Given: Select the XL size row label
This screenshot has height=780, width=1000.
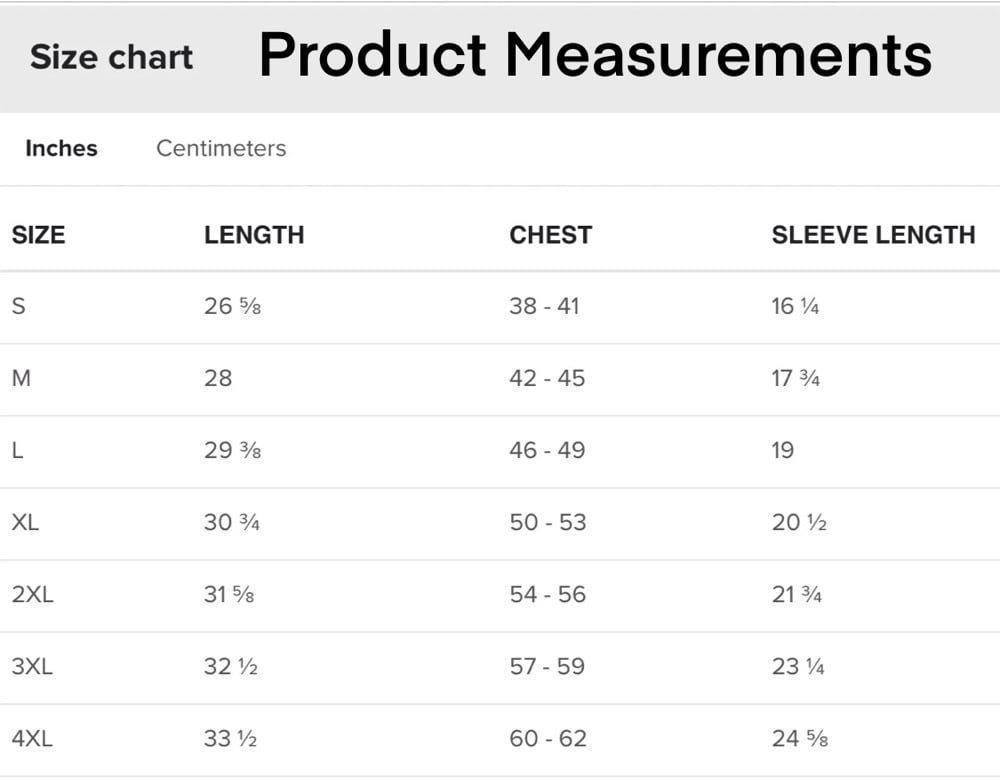Looking at the screenshot, I should (26, 522).
